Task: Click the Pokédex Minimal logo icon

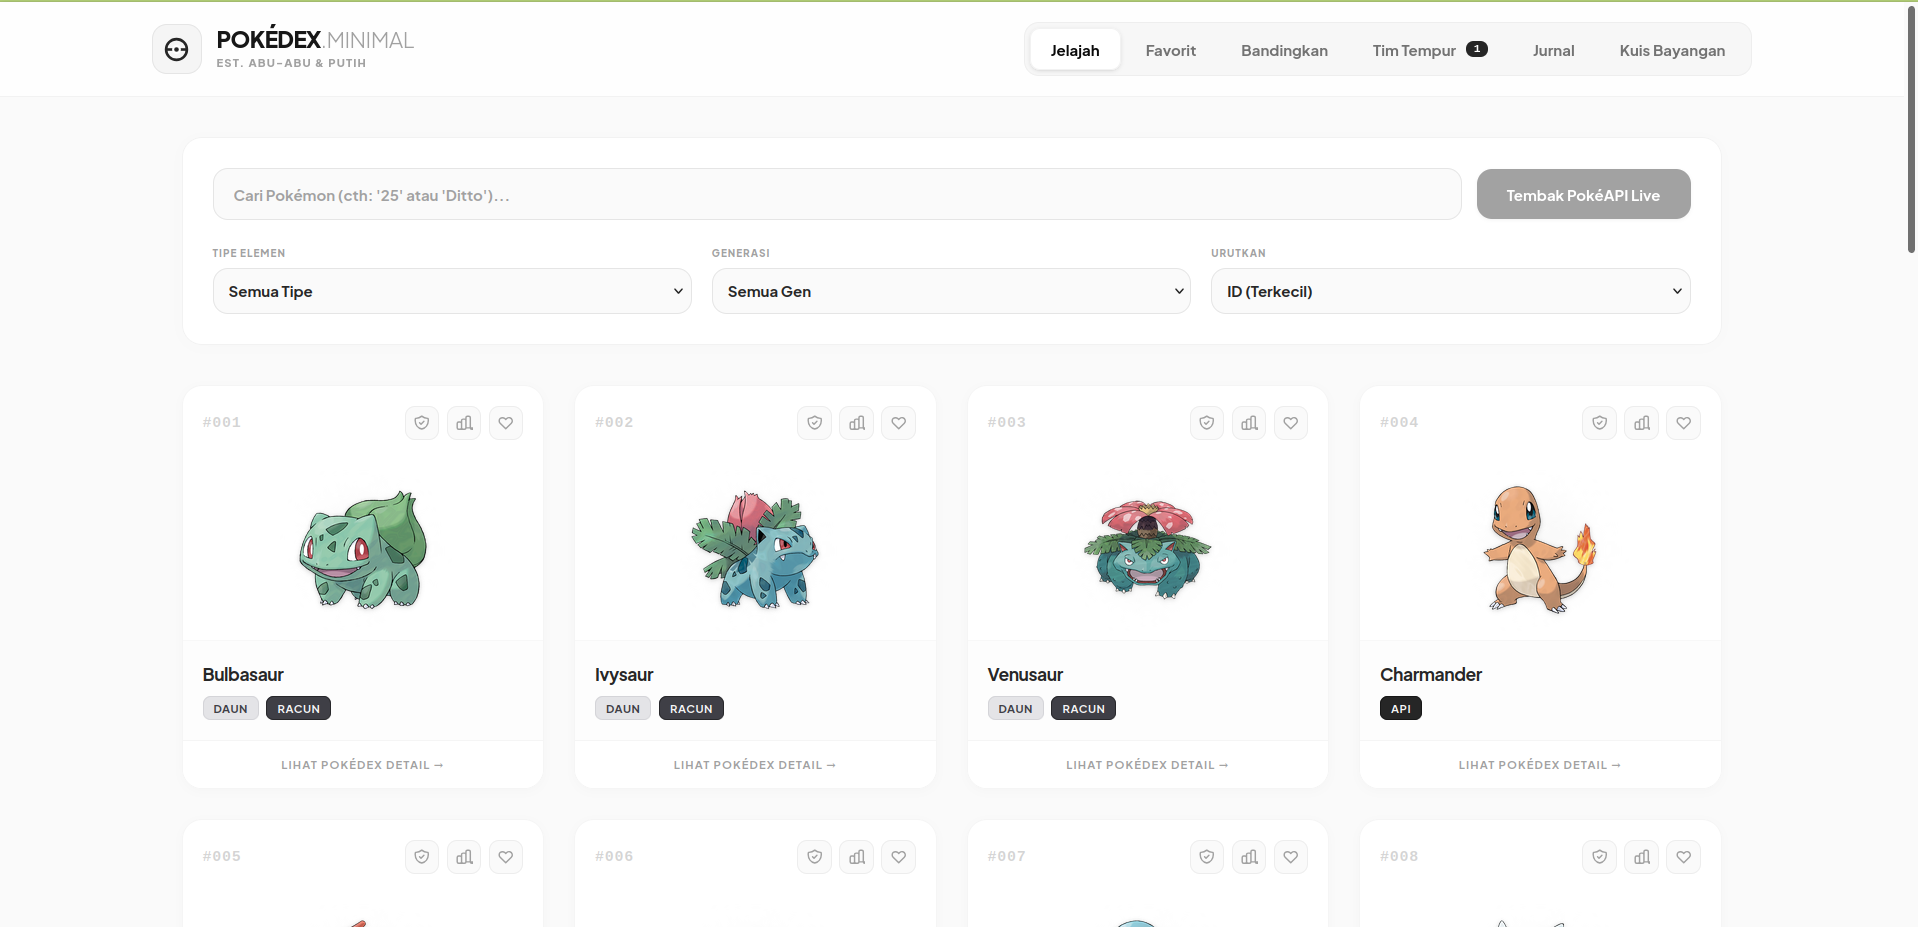Action: (177, 49)
